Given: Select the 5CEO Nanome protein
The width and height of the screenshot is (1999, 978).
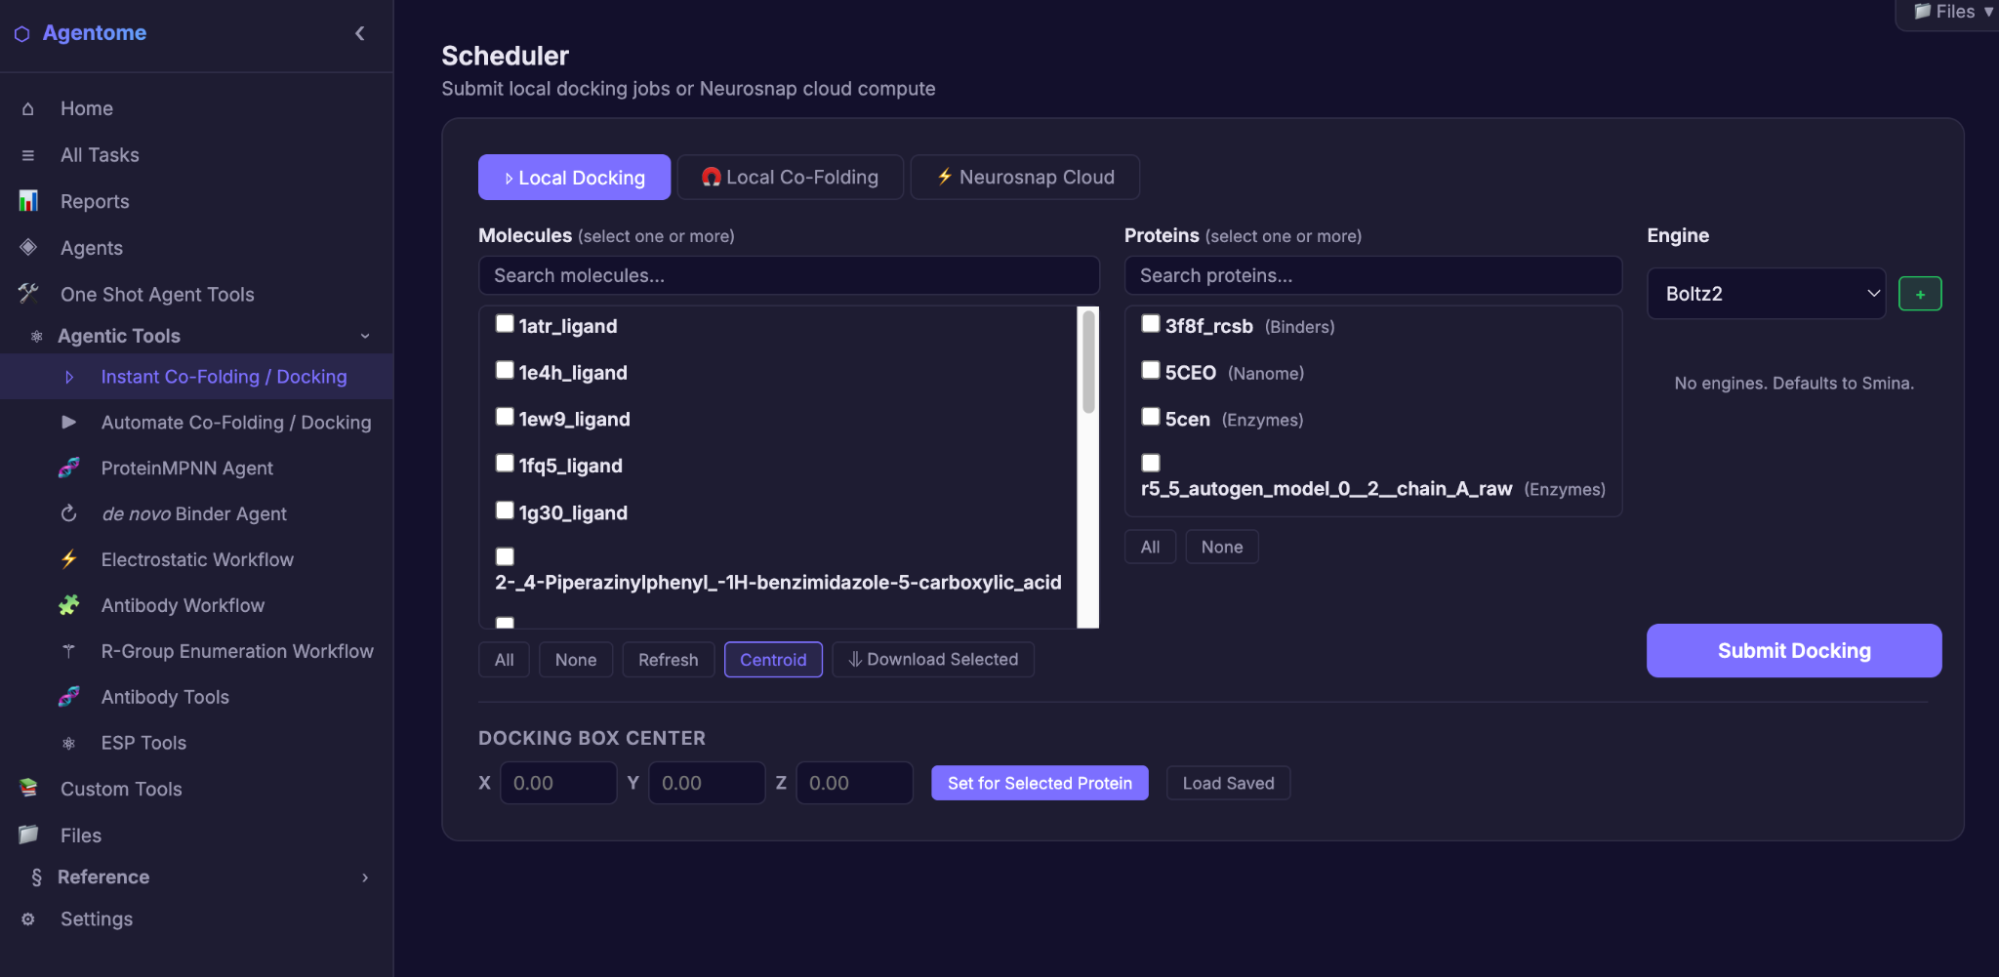Looking at the screenshot, I should point(1150,369).
